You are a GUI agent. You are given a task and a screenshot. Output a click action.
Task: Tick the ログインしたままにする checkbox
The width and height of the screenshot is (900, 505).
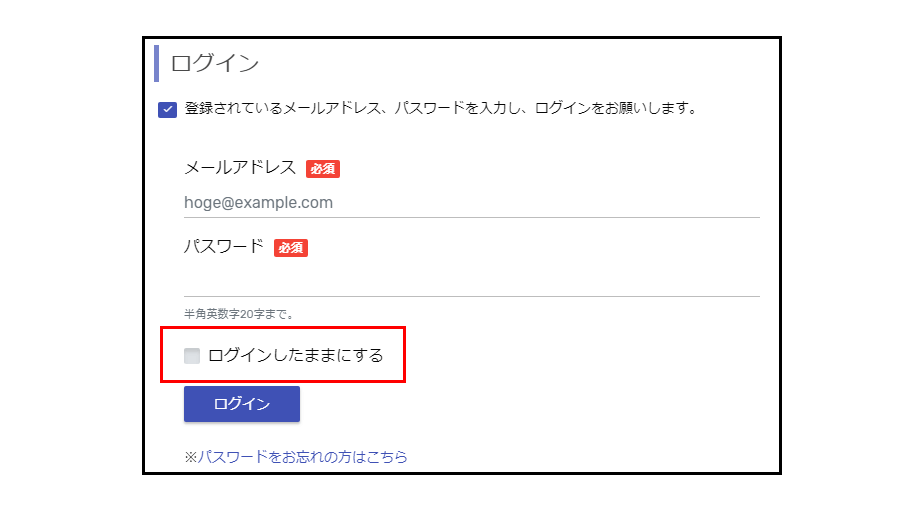click(192, 355)
